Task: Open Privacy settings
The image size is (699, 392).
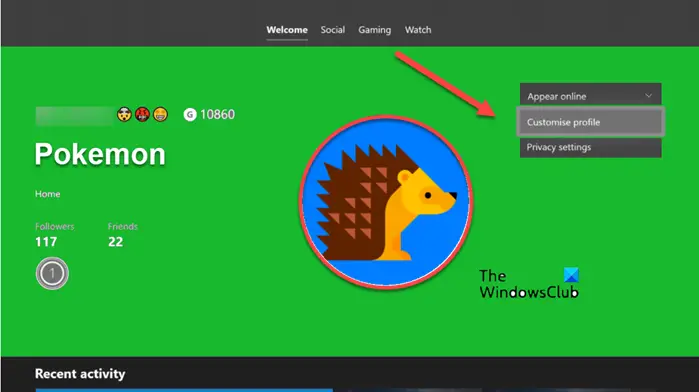Action: (x=591, y=148)
